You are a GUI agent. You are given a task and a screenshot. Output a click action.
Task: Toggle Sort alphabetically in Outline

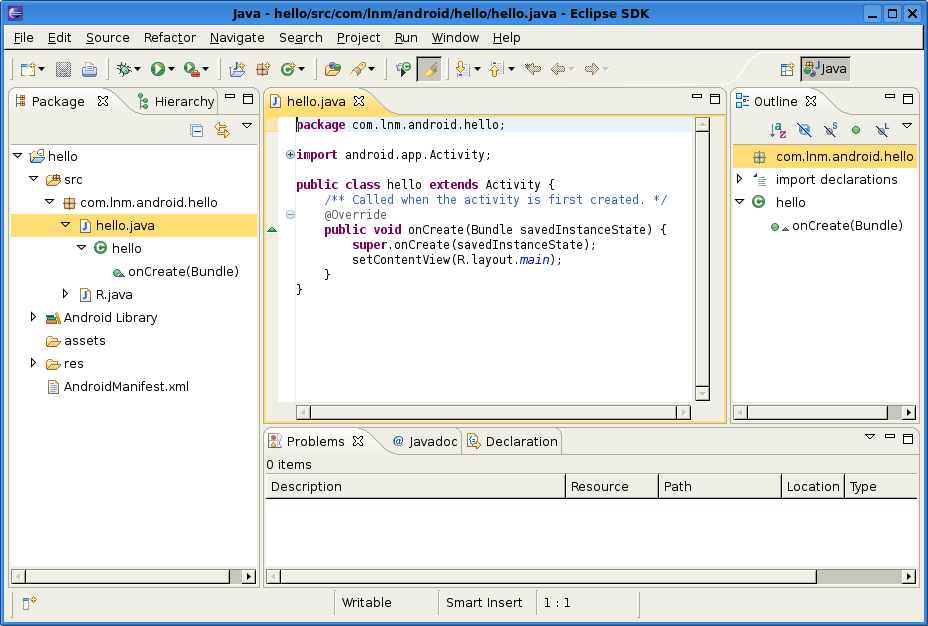[778, 130]
